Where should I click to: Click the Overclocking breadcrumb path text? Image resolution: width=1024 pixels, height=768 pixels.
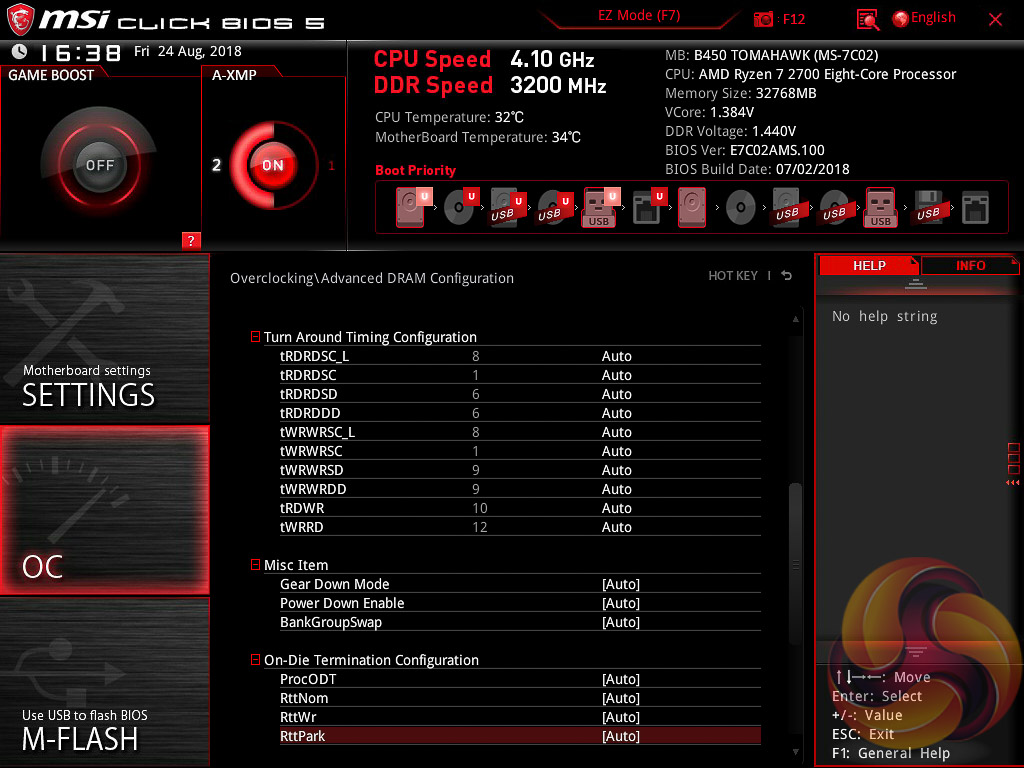pyautogui.click(x=372, y=278)
